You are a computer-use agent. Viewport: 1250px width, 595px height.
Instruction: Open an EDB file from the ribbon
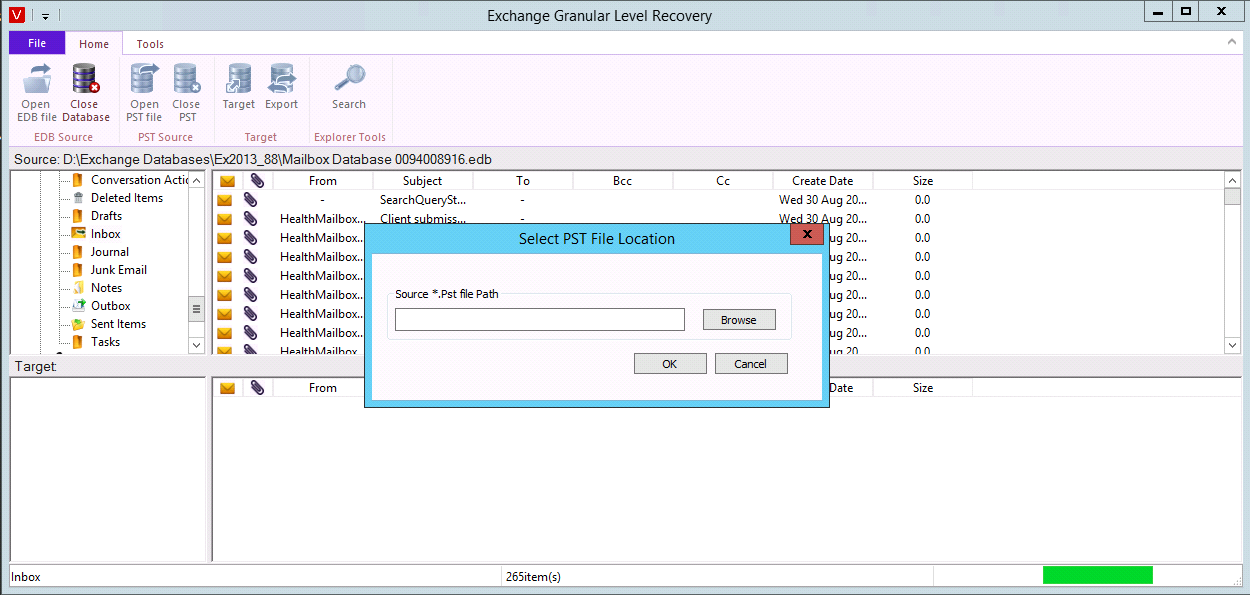pyautogui.click(x=36, y=92)
